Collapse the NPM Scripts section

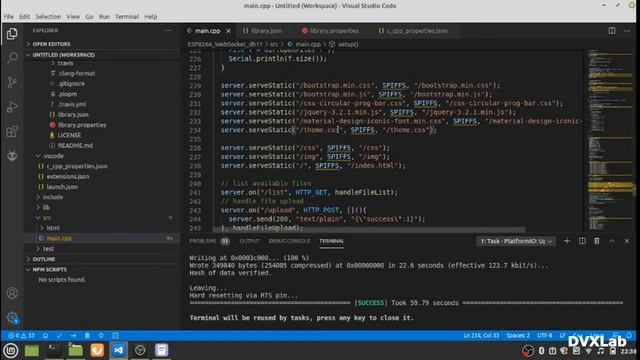coord(49,270)
